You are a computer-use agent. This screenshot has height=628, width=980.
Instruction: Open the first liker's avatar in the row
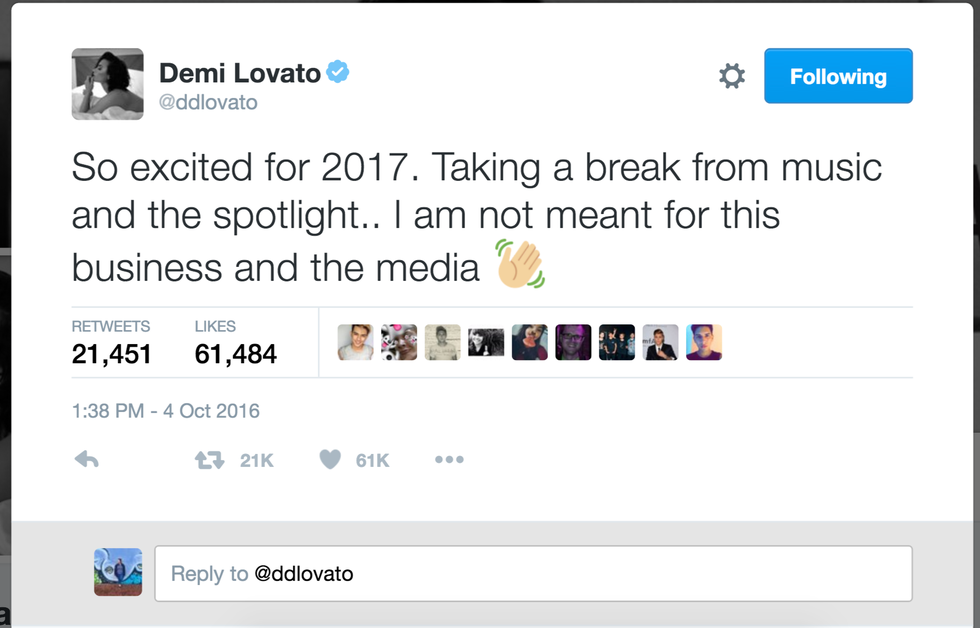(355, 342)
